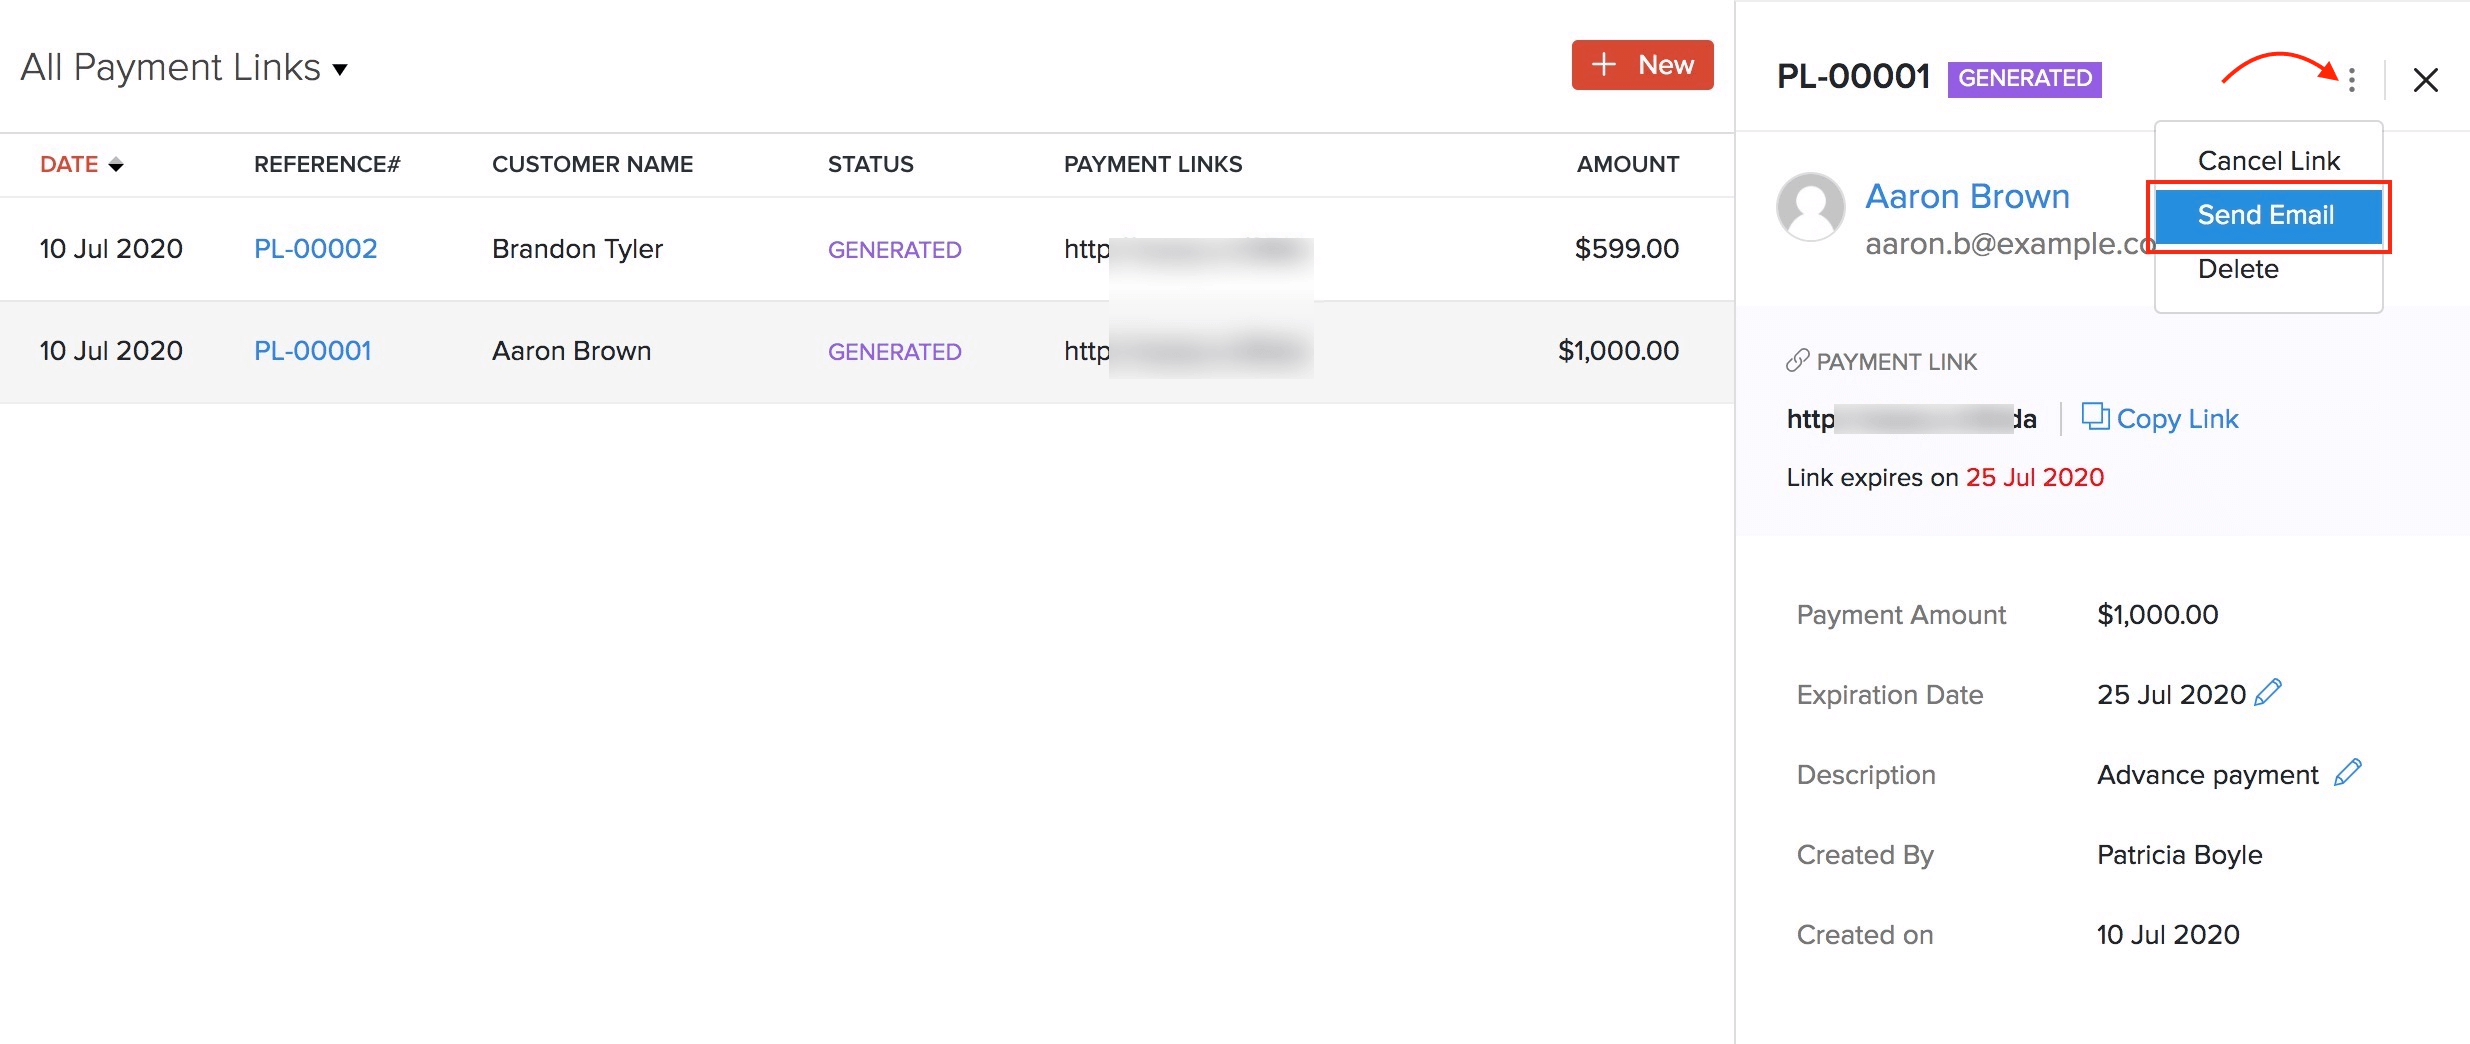
Task: Open payment link PL-00001
Action: (x=312, y=351)
